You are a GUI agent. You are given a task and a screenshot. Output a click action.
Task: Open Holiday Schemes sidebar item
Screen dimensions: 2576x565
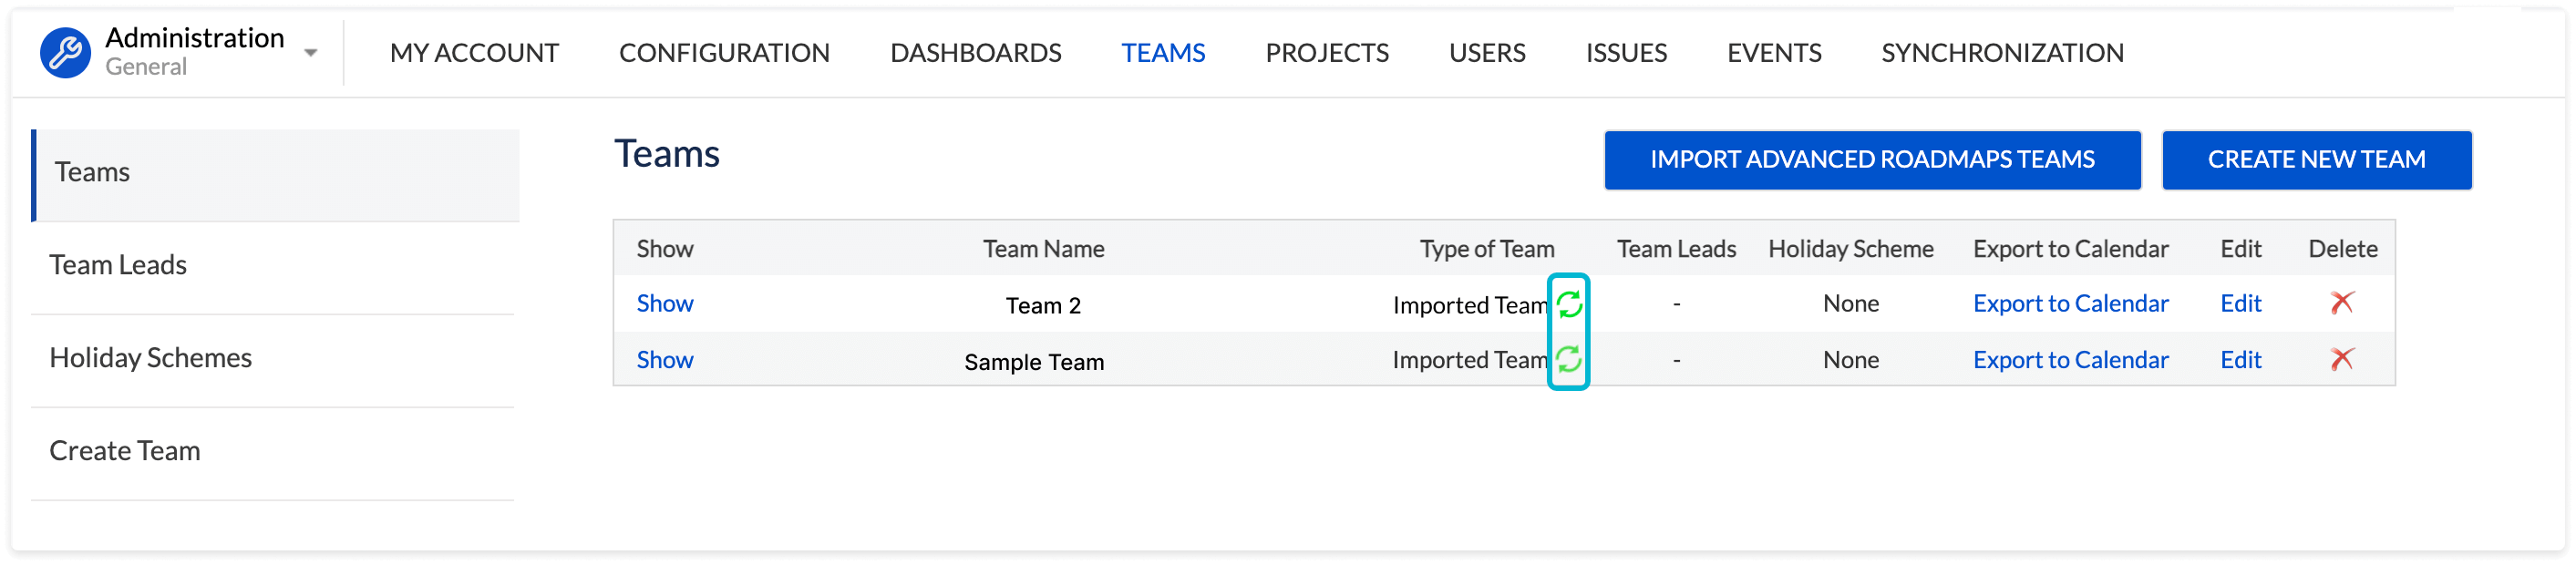pos(151,358)
